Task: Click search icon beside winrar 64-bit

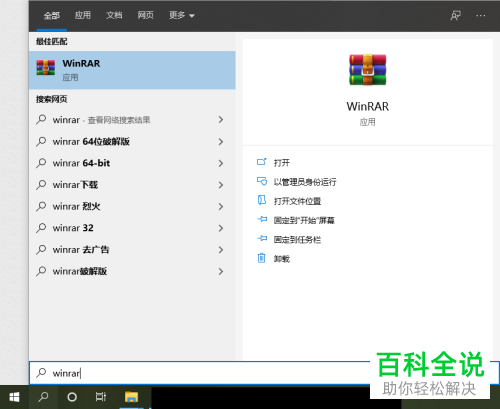Action: point(41,163)
